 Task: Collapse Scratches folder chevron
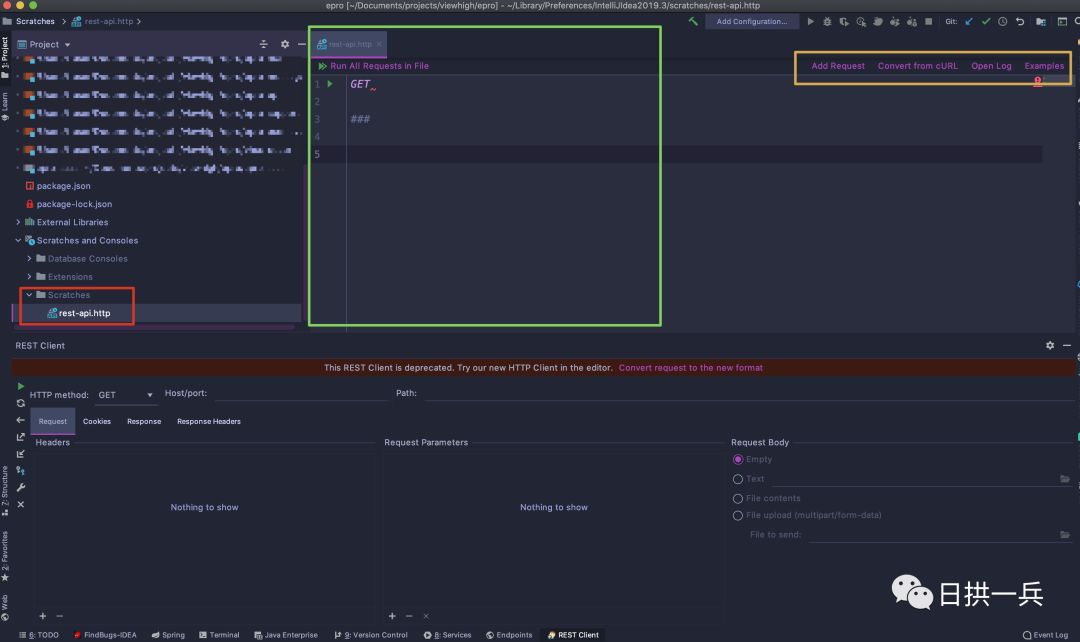click(29, 295)
